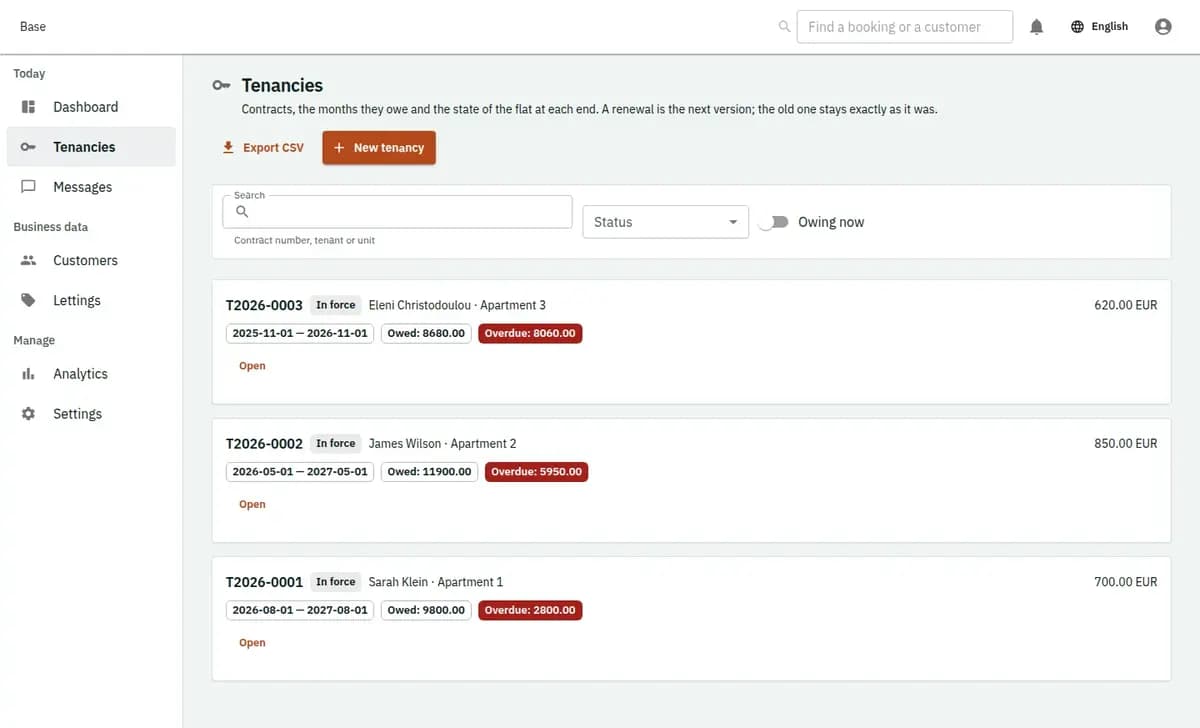The height and width of the screenshot is (728, 1200).
Task: Click the 620.00 EUR rent amount
Action: (1125, 305)
